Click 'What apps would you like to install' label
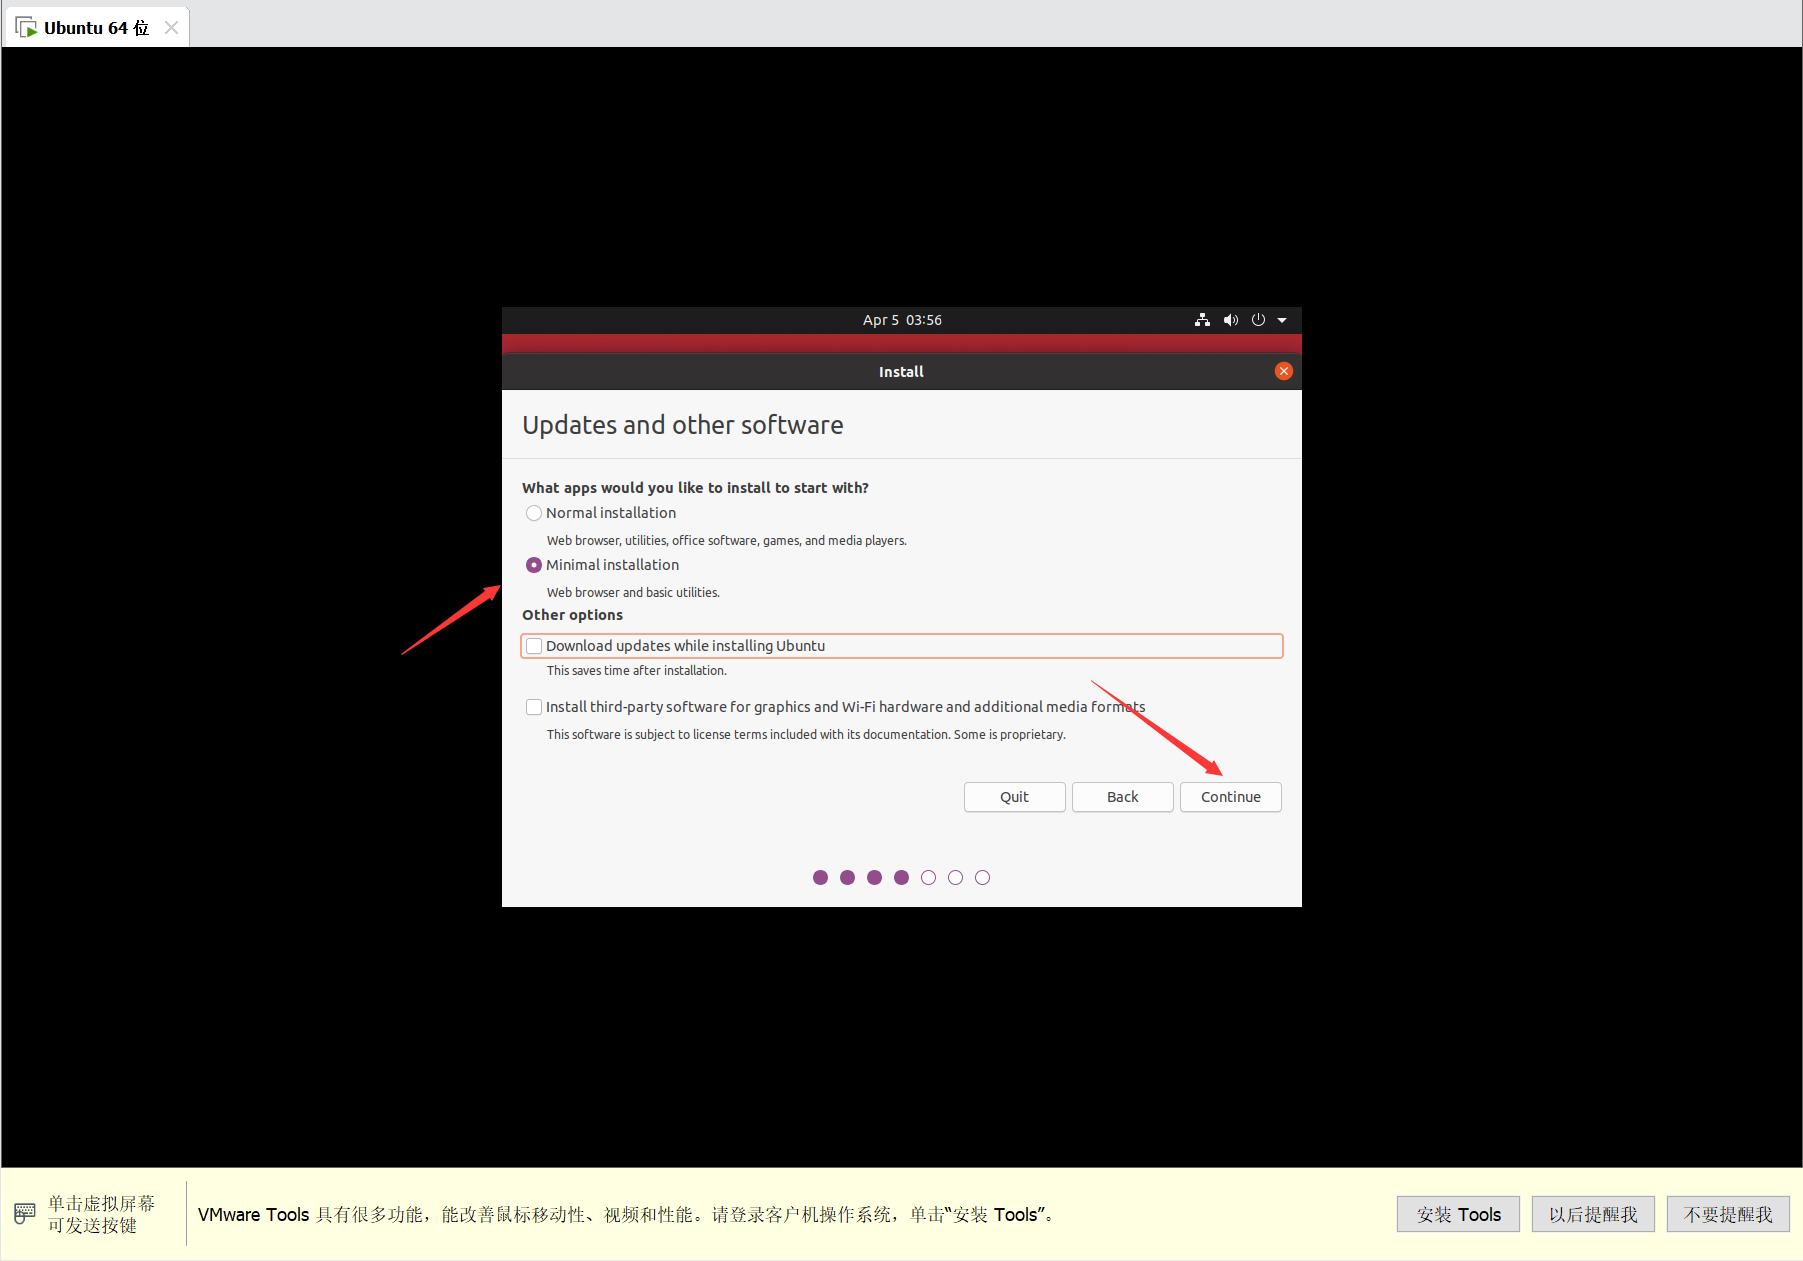1803x1261 pixels. pos(695,488)
